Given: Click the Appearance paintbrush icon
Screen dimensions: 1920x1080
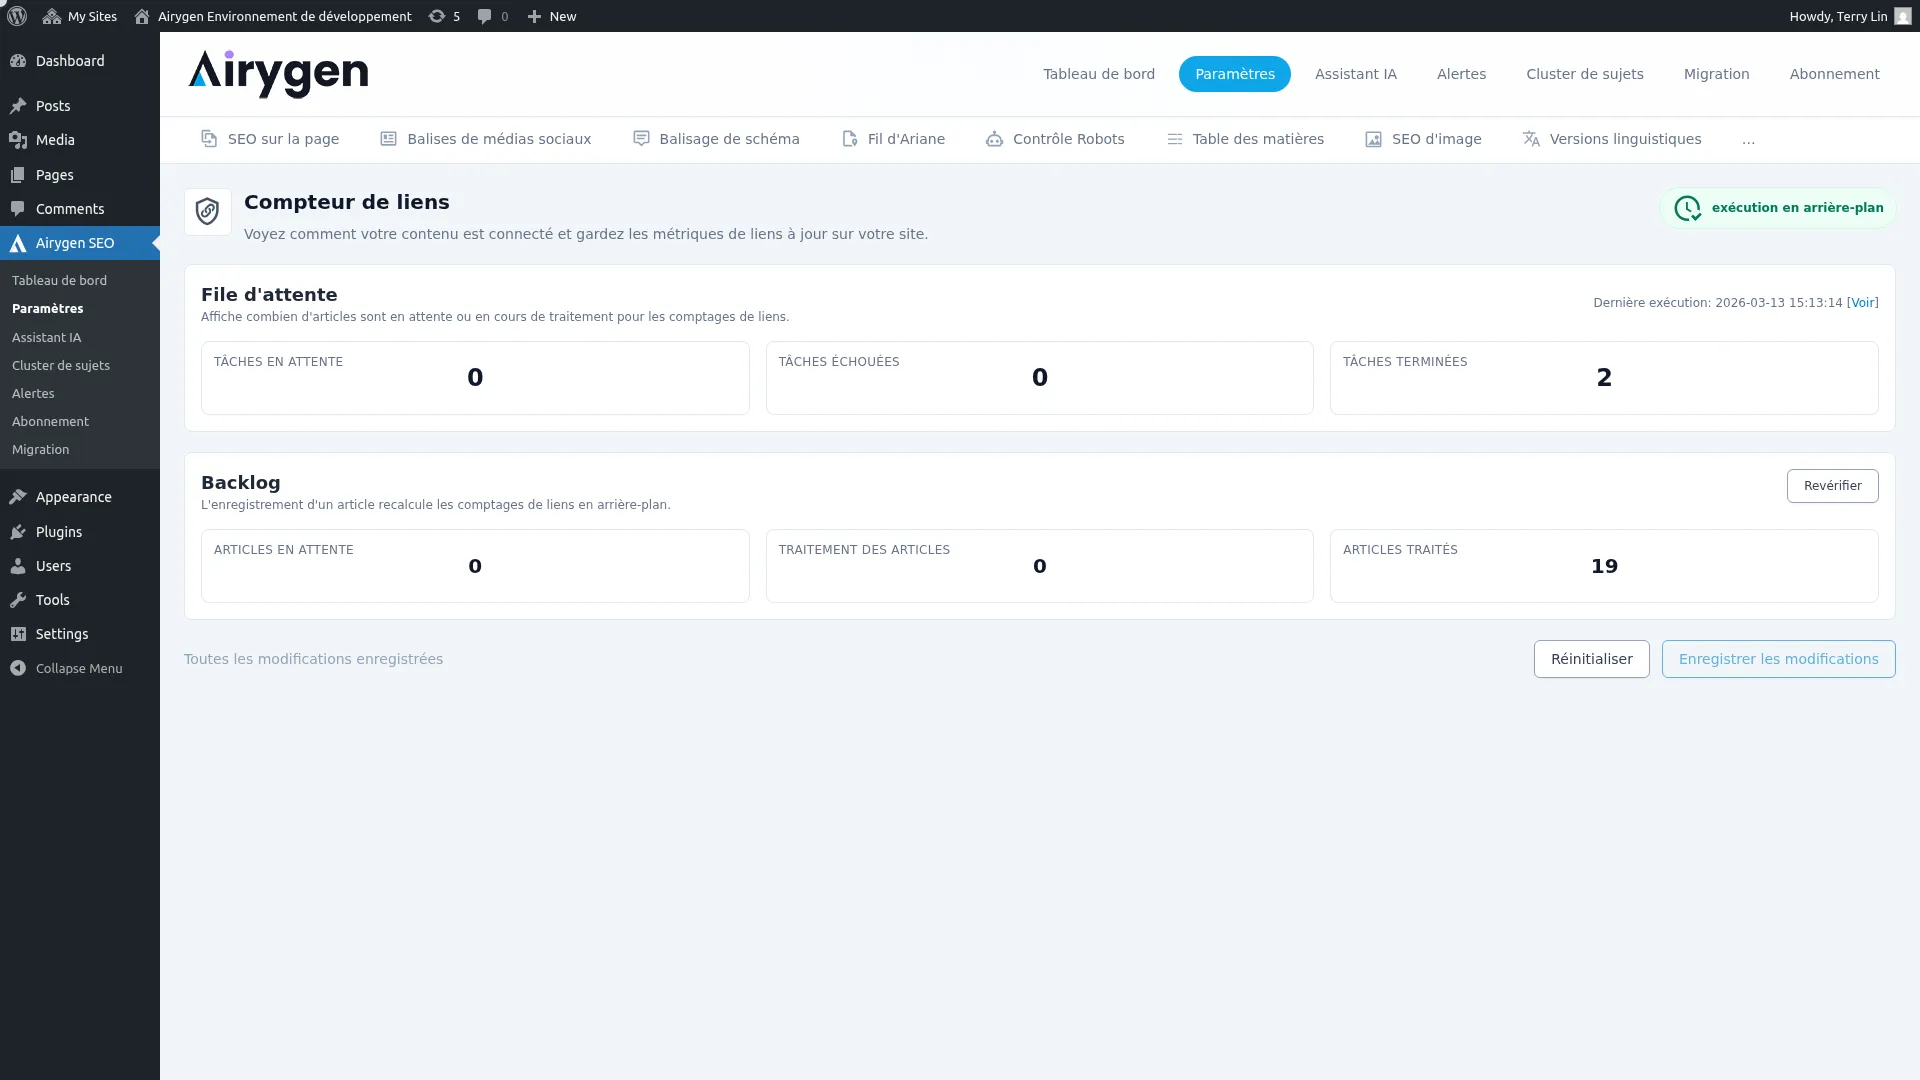Looking at the screenshot, I should click(18, 497).
